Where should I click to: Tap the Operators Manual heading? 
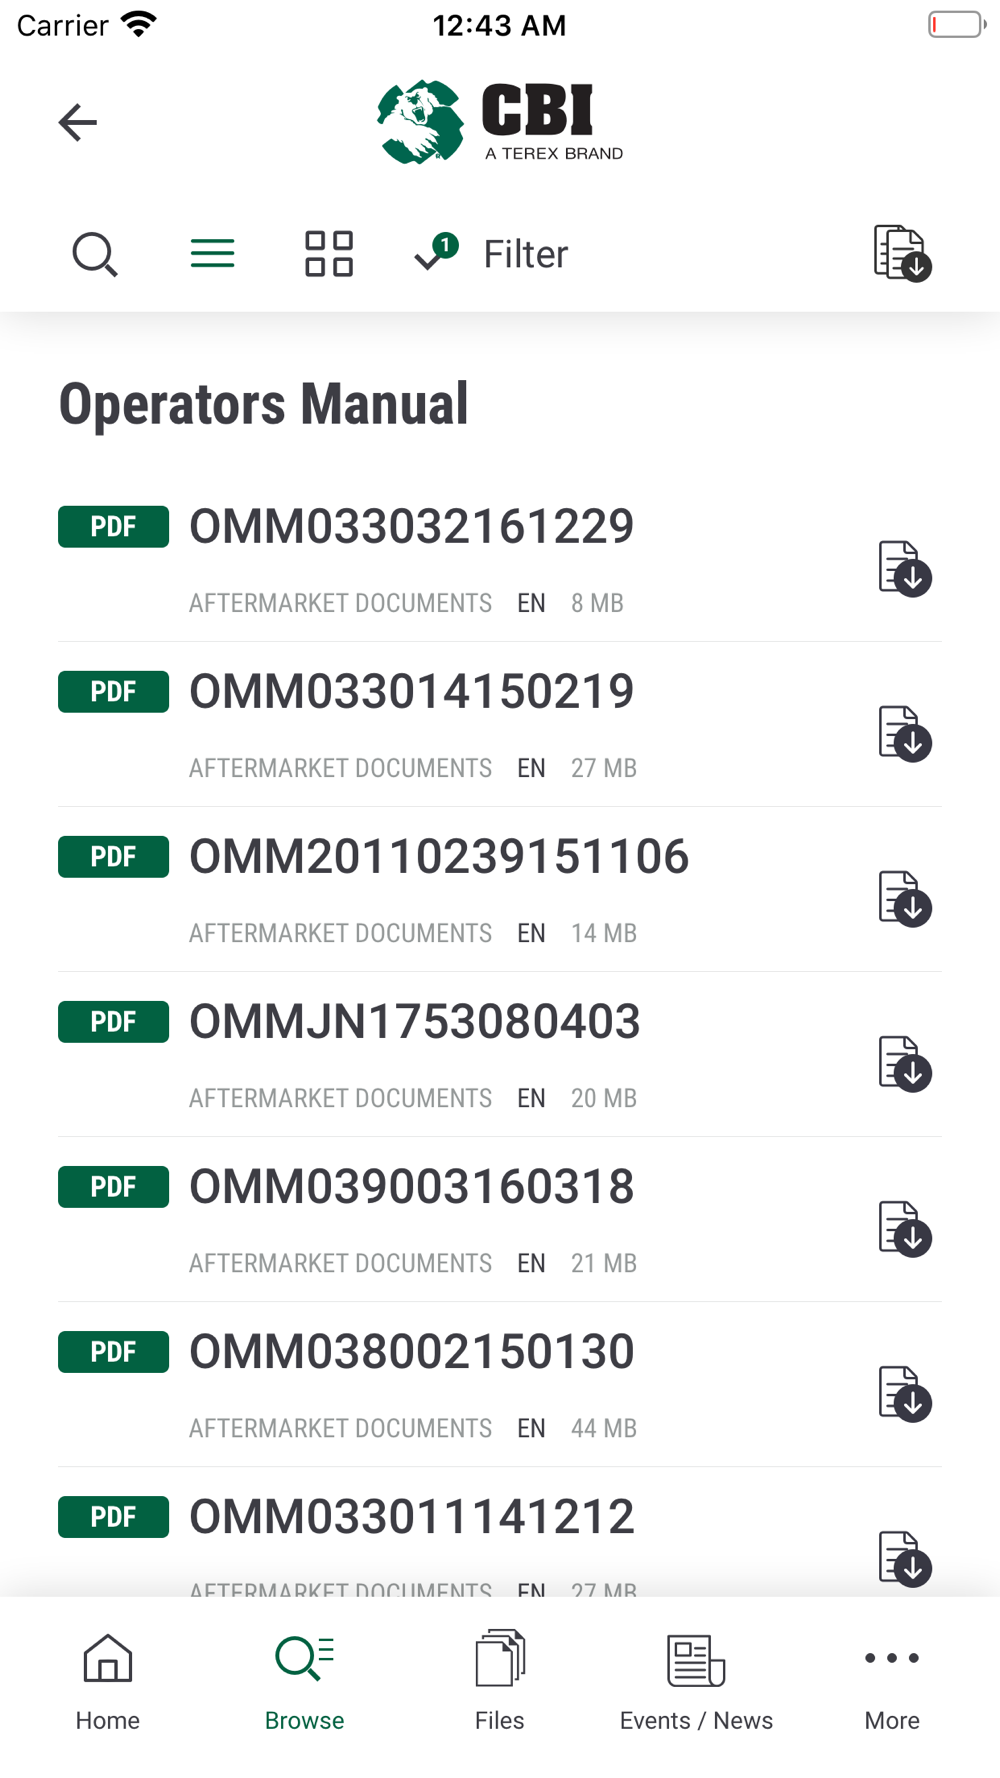click(264, 404)
